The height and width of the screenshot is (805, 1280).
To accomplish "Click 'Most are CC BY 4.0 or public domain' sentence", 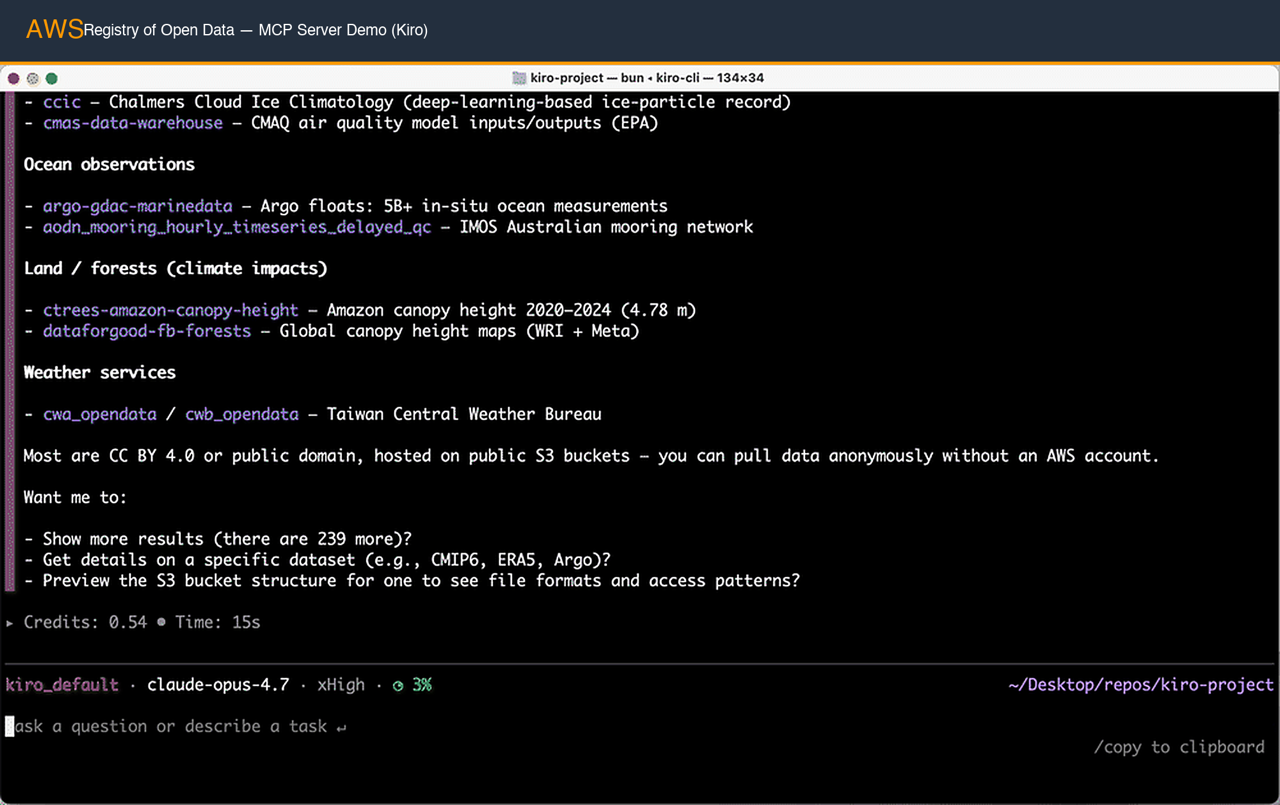I will tap(592, 456).
